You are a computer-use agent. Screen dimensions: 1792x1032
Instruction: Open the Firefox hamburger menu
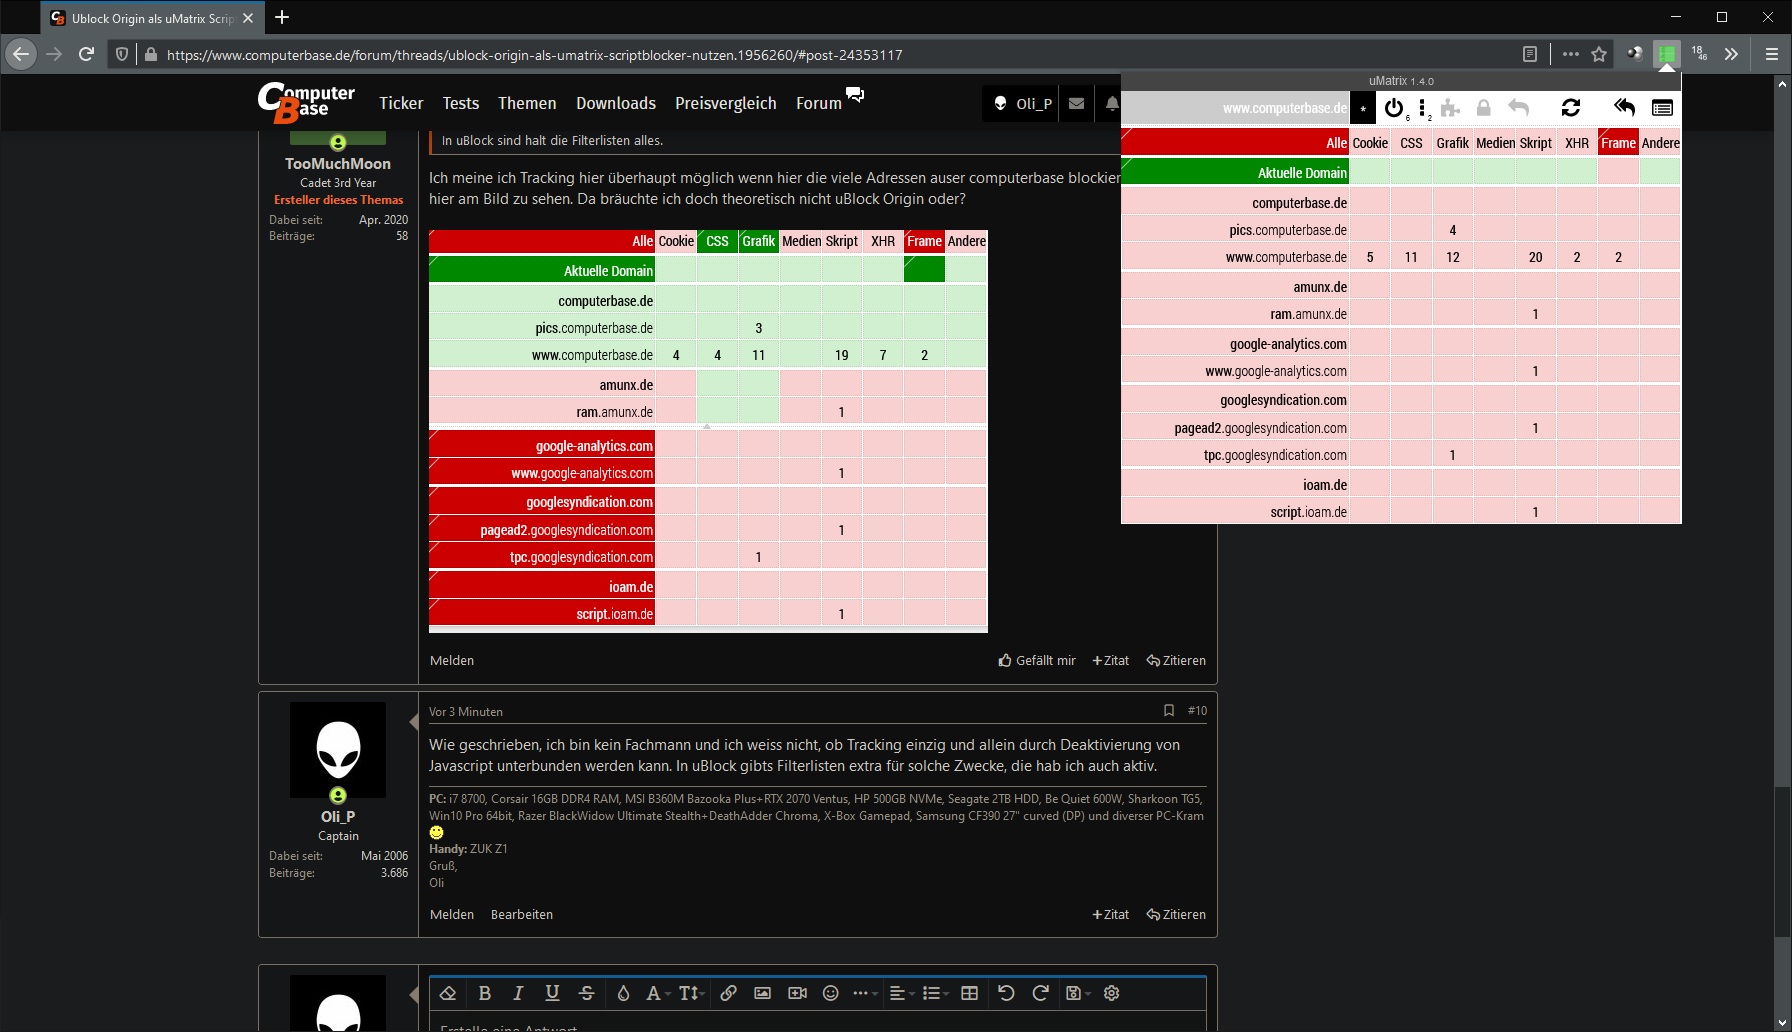coord(1771,54)
